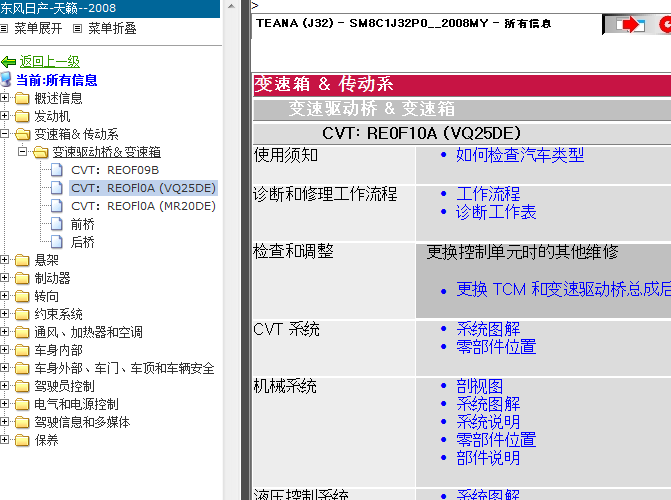671x500 pixels.
Task: Select CVT: REOF09B tree item
Action: coord(115,170)
